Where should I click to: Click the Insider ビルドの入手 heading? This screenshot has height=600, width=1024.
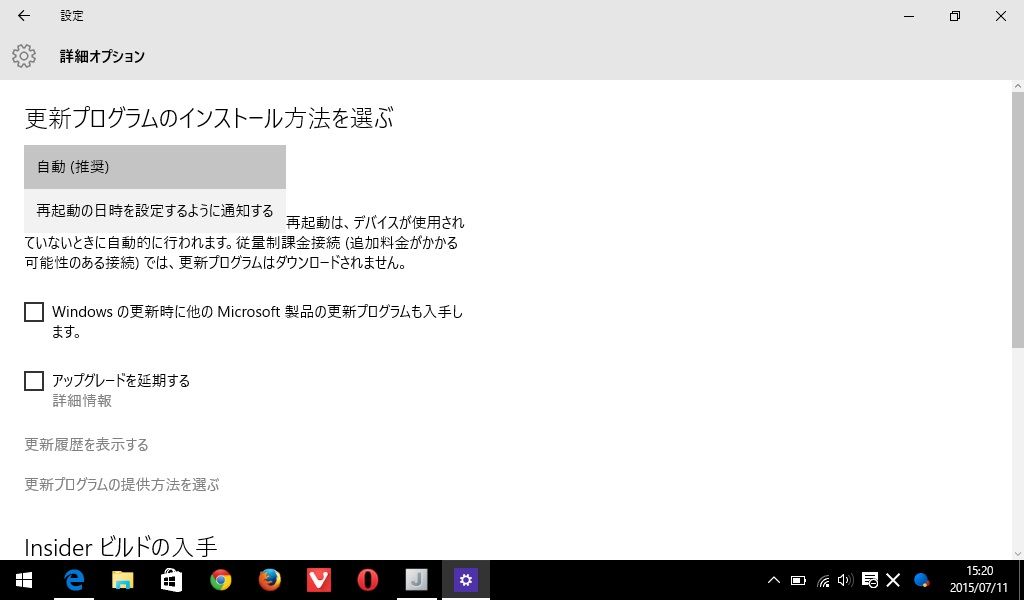(x=121, y=546)
